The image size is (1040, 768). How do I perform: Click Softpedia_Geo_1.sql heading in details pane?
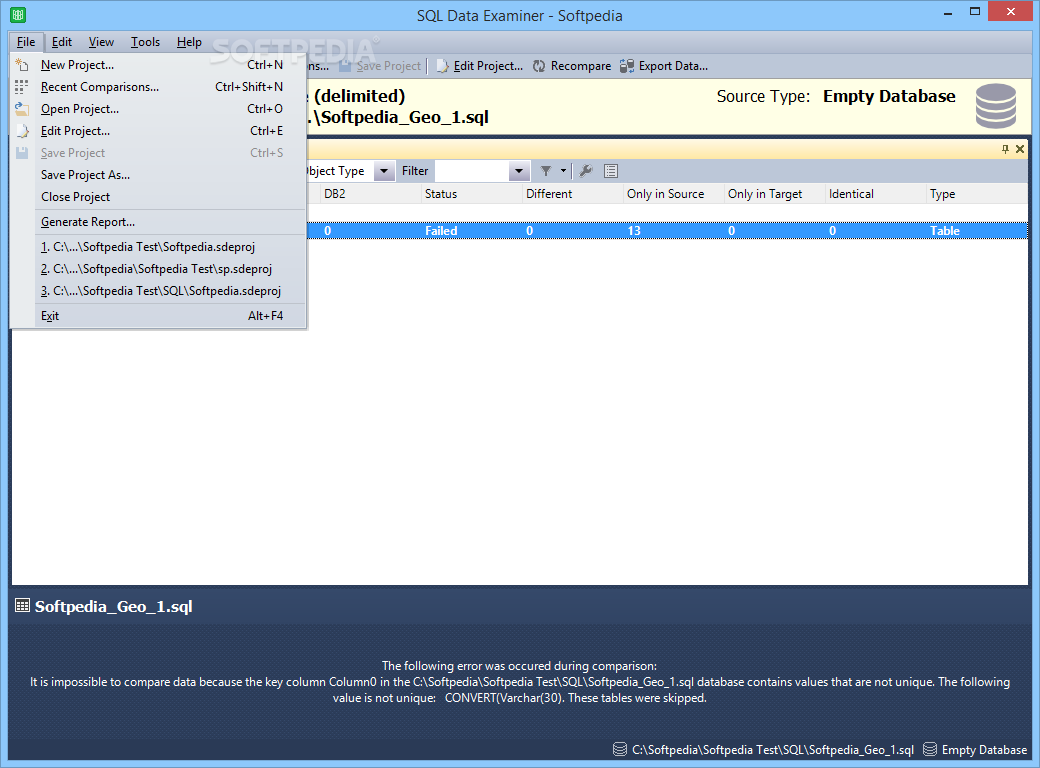click(113, 607)
